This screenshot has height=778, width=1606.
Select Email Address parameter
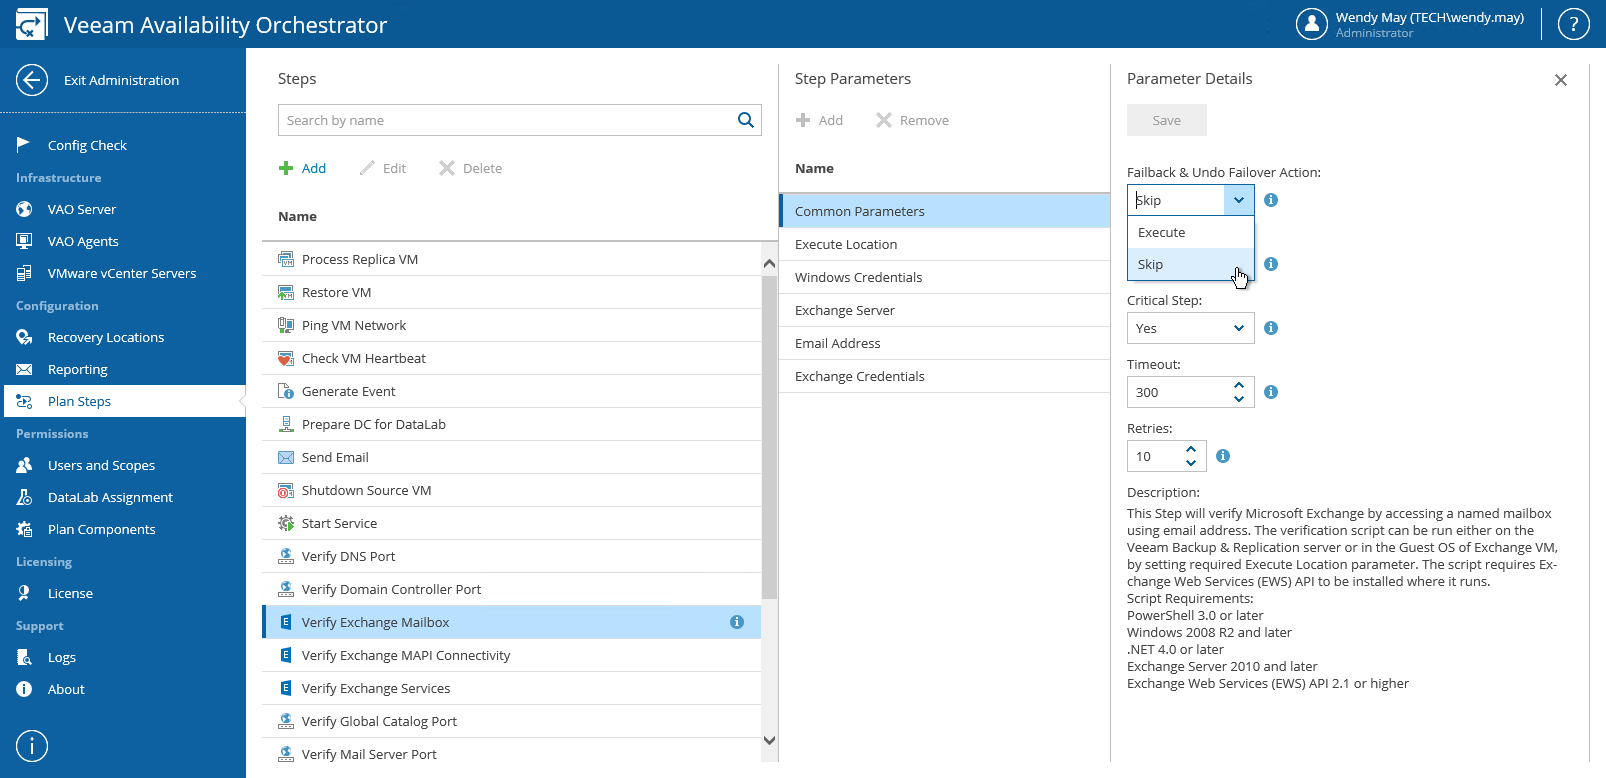coord(945,343)
